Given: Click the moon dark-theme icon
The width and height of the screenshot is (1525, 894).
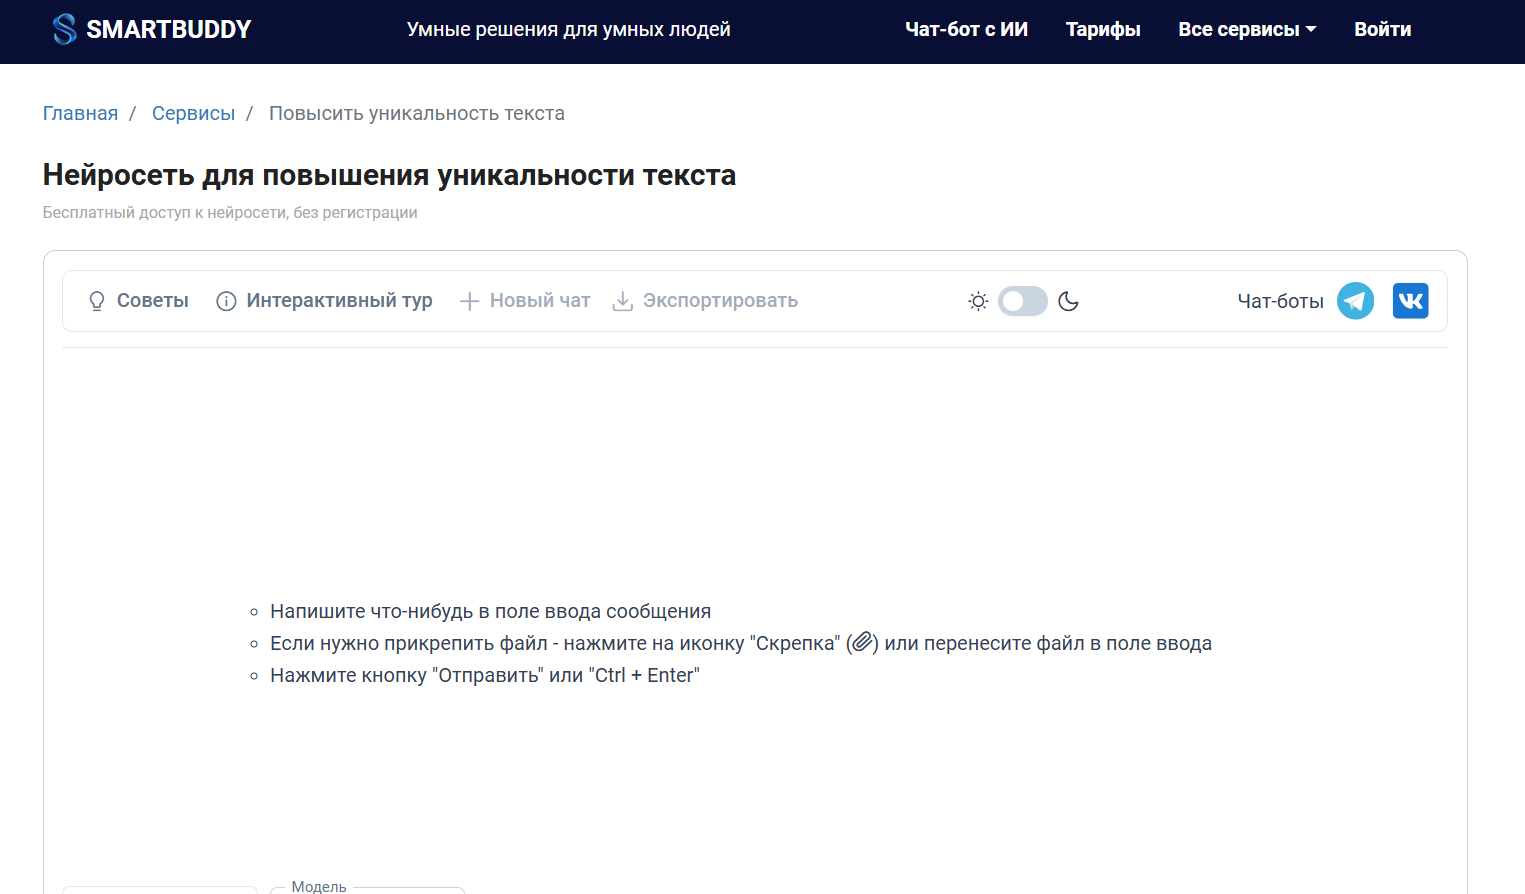Looking at the screenshot, I should click(x=1068, y=301).
